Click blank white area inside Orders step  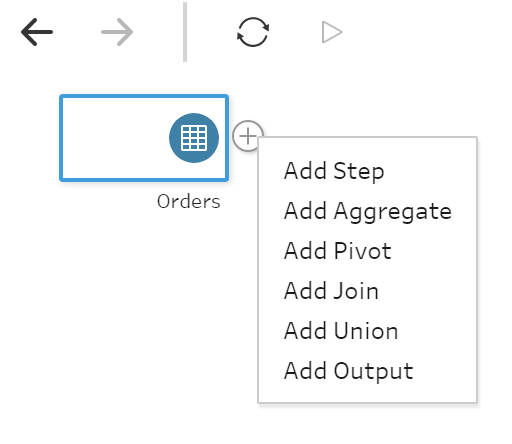pos(113,138)
